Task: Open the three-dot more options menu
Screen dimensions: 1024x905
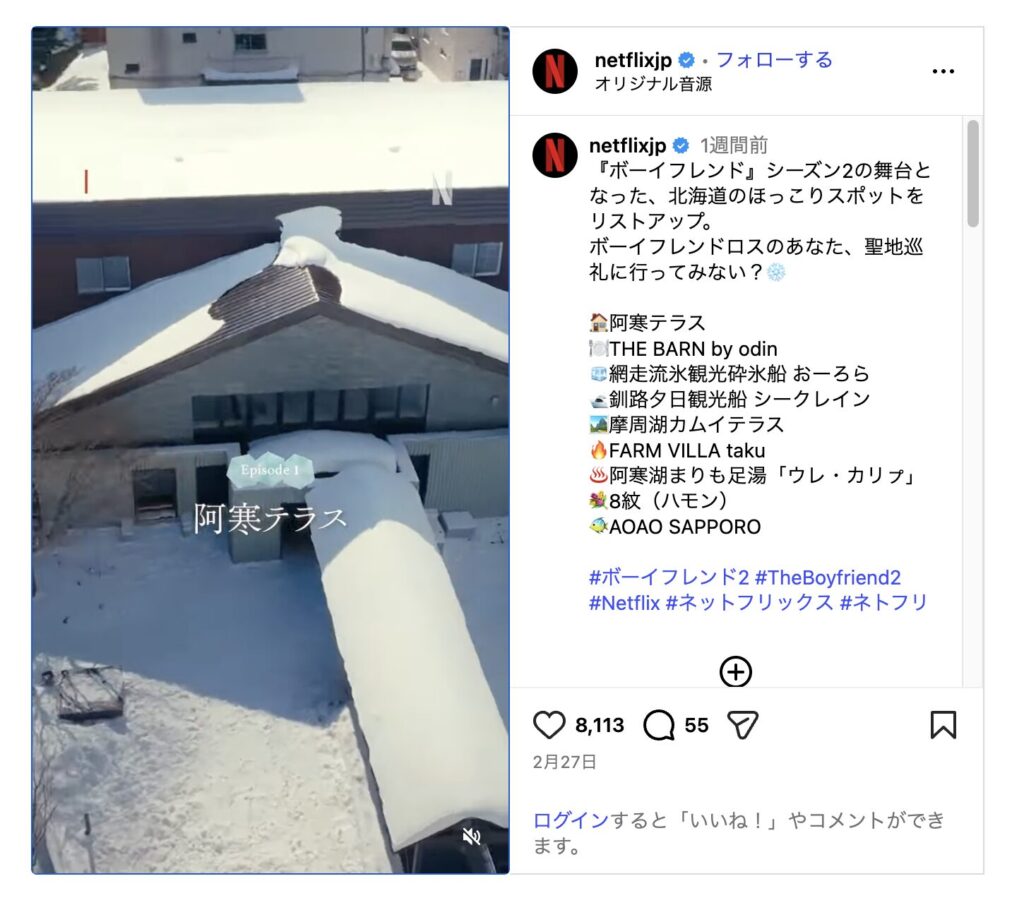Action: pyautogui.click(x=943, y=71)
